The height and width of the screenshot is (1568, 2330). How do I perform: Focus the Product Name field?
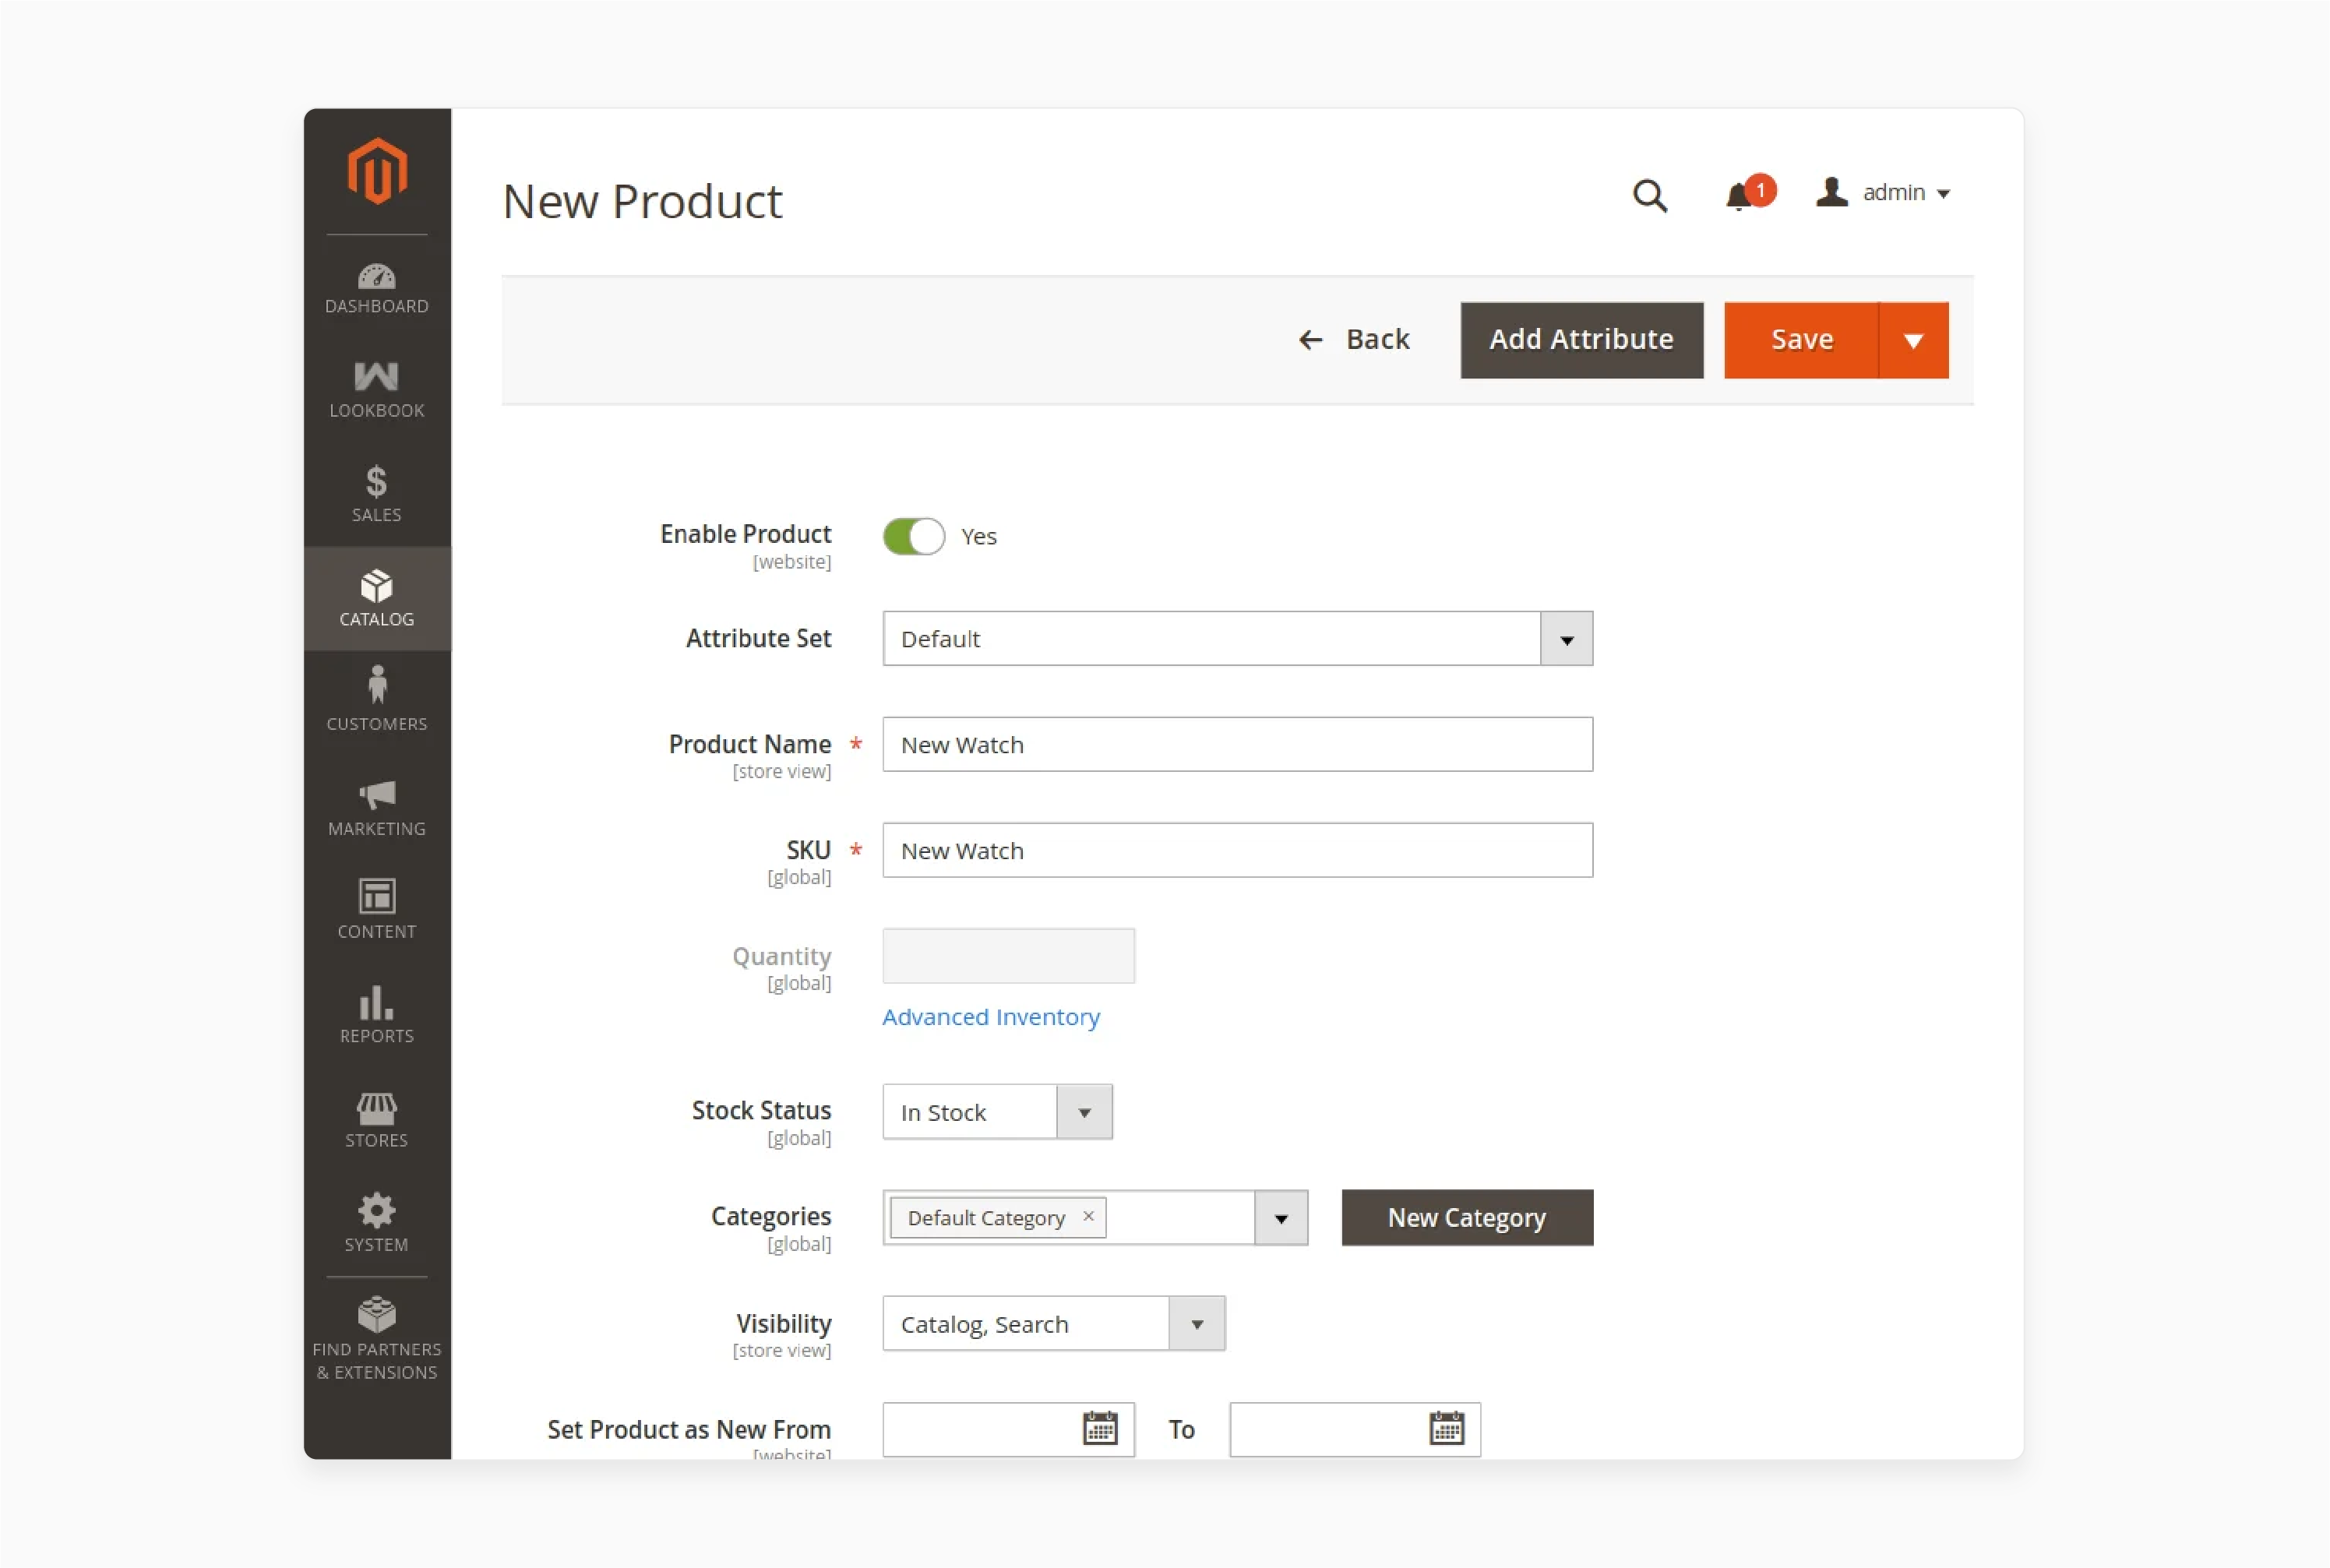point(1237,745)
